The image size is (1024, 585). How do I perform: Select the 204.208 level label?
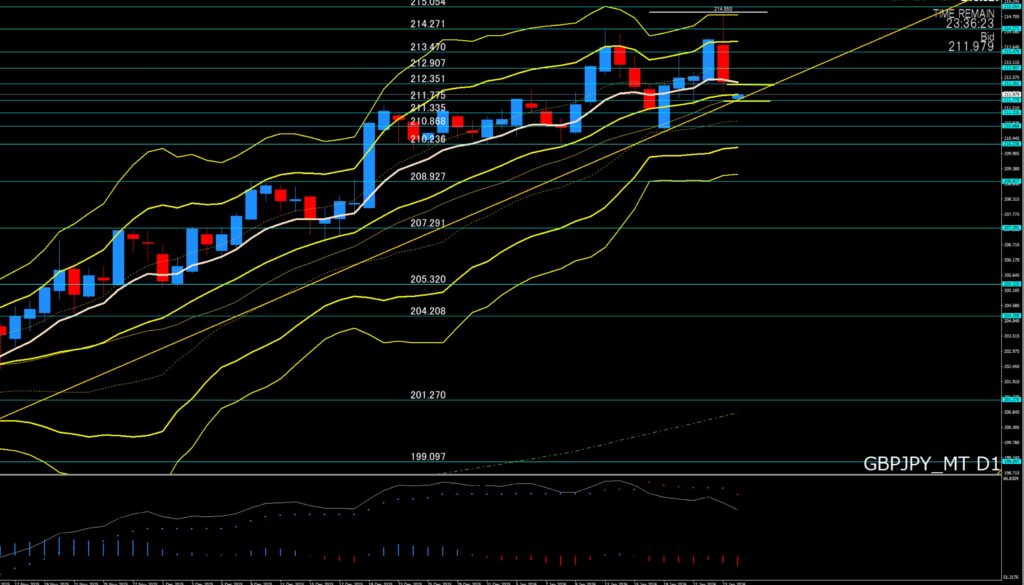428,311
